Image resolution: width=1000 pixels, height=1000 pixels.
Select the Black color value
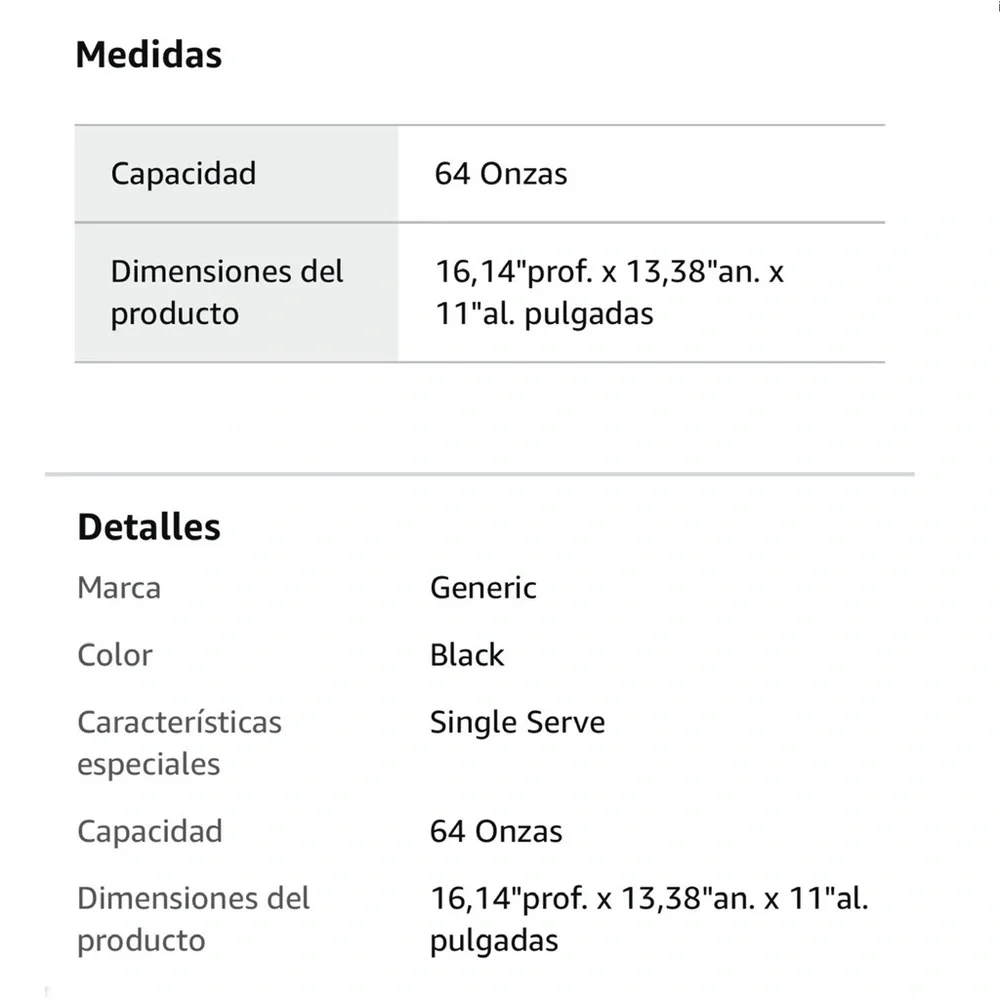coord(467,655)
